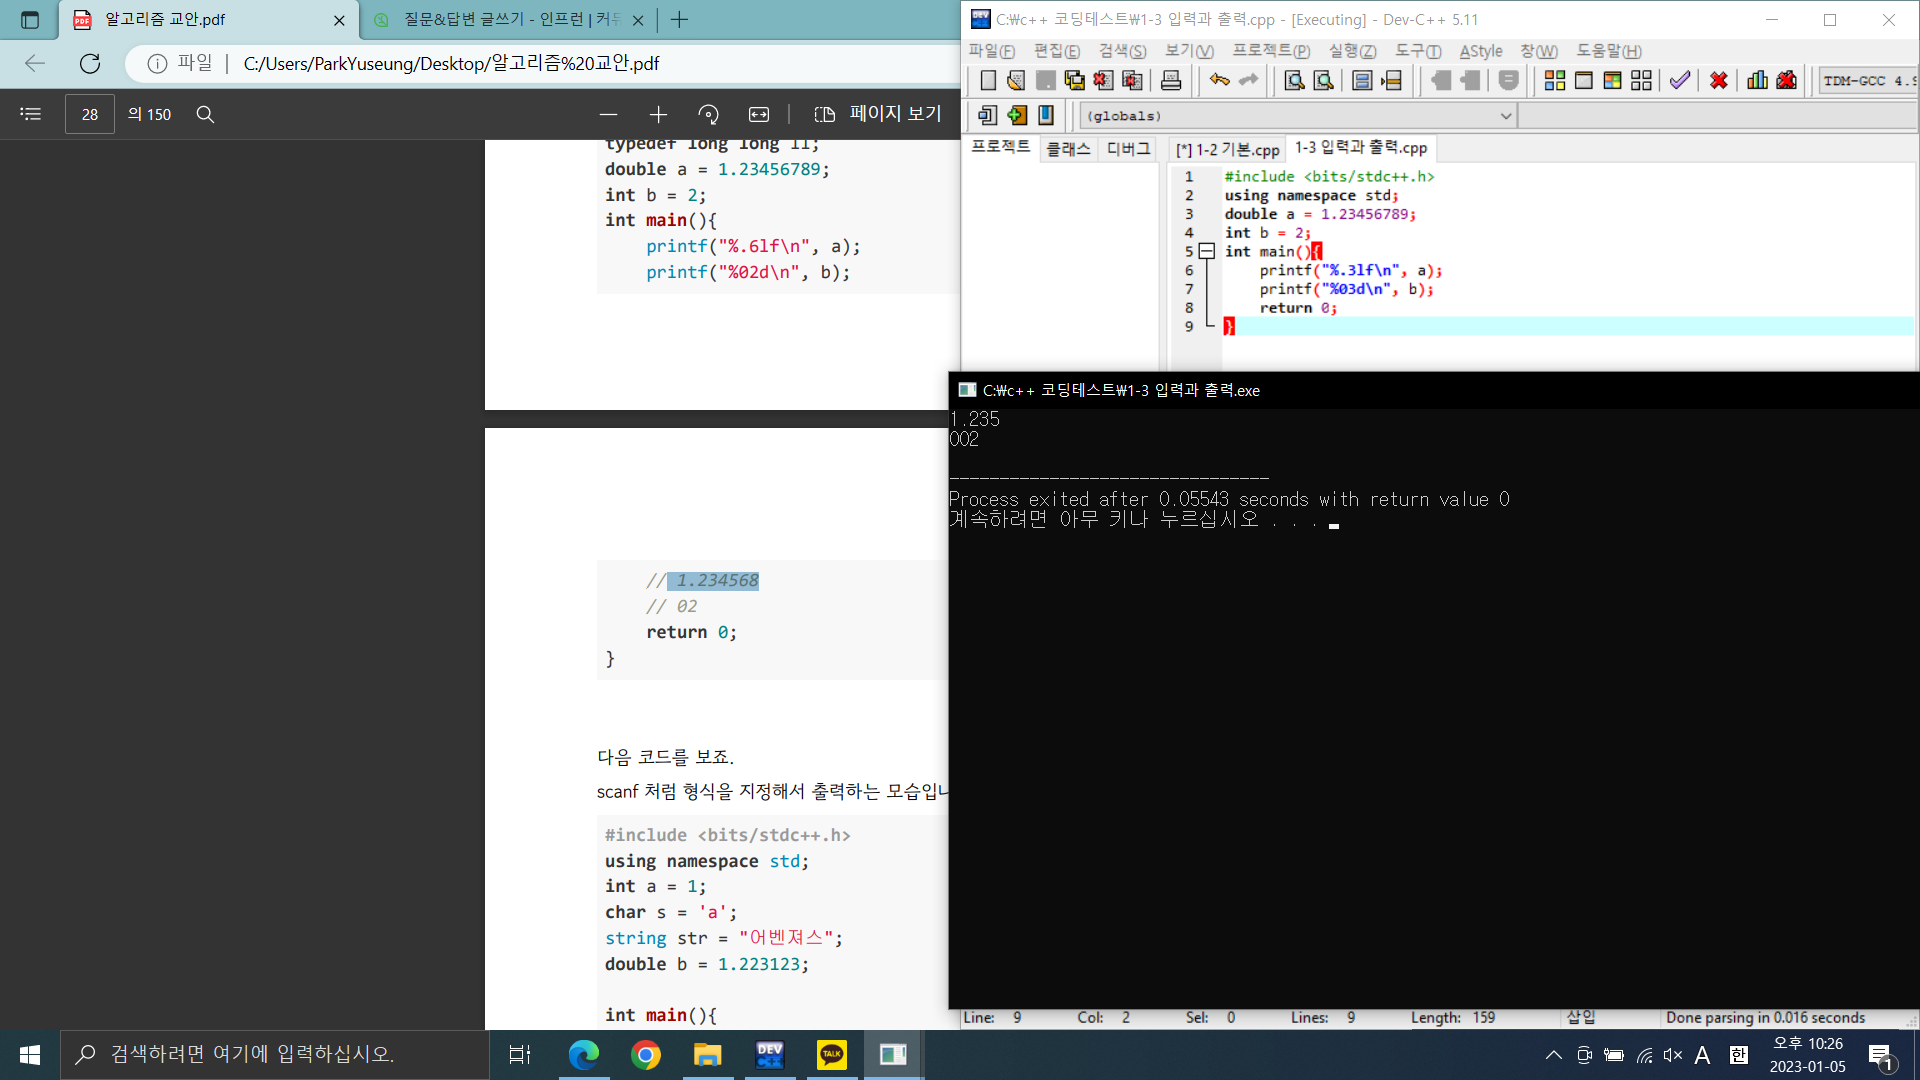Click Insert snippet icon in second toolbar row
1920x1080 pixels.
pyautogui.click(x=988, y=115)
